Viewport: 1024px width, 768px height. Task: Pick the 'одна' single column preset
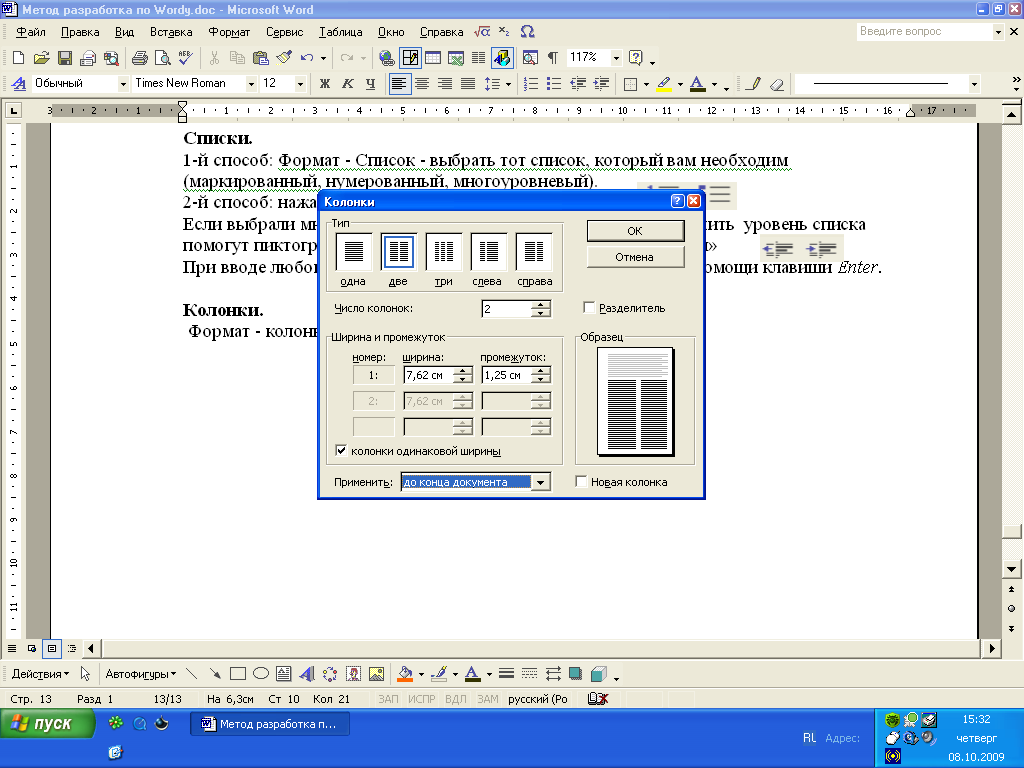[354, 251]
